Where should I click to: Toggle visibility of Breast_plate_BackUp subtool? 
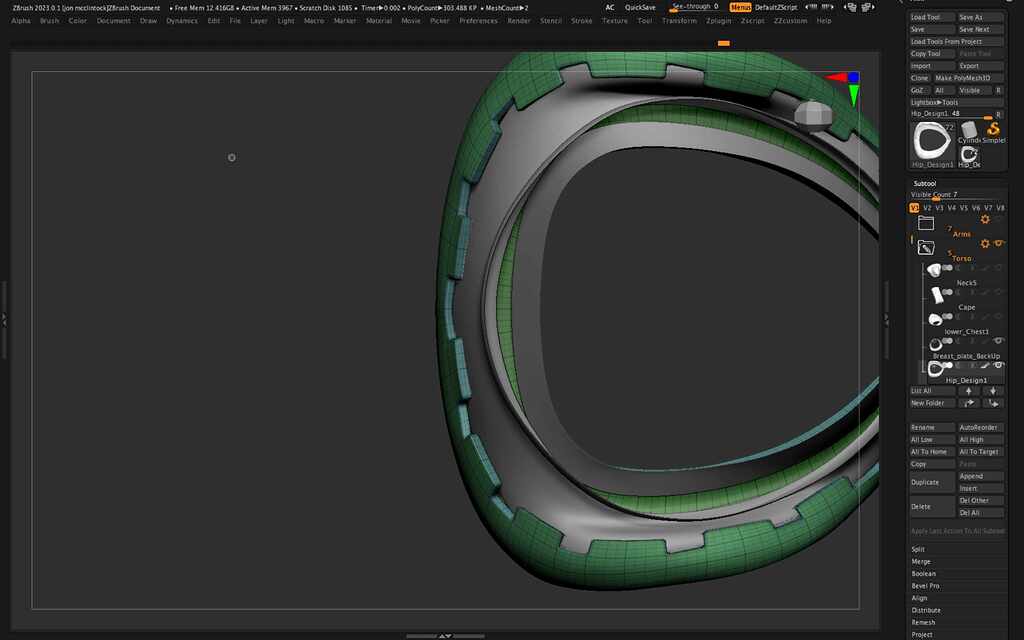tap(998, 341)
